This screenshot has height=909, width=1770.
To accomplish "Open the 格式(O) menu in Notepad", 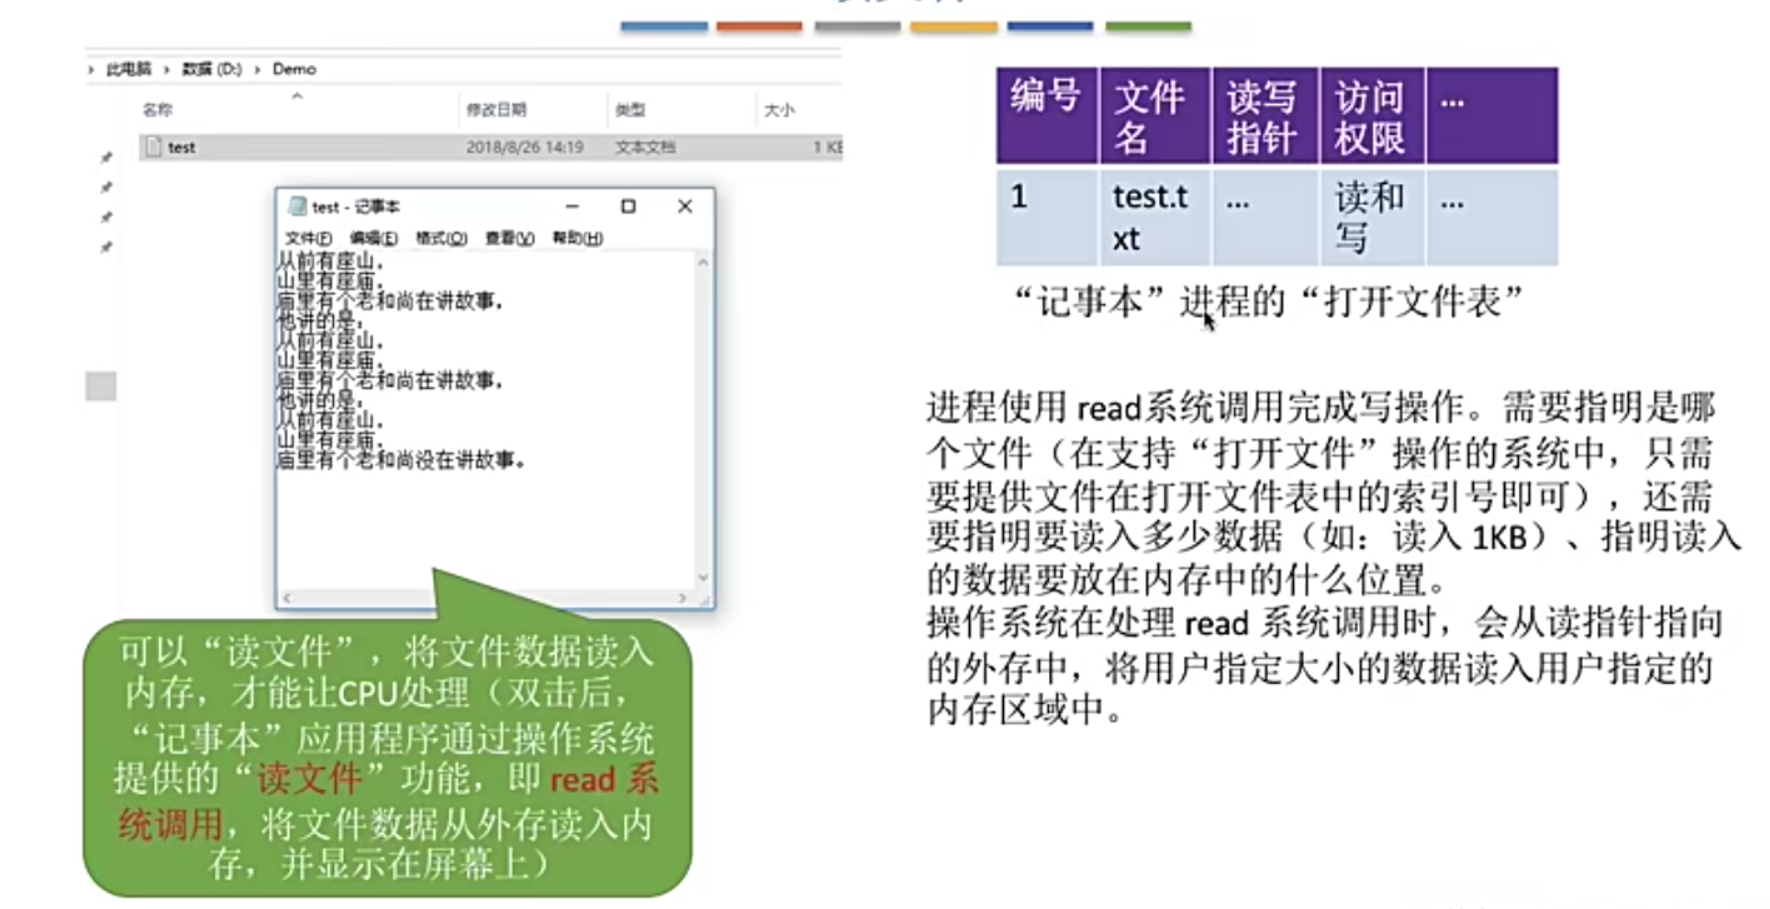I will (x=441, y=238).
